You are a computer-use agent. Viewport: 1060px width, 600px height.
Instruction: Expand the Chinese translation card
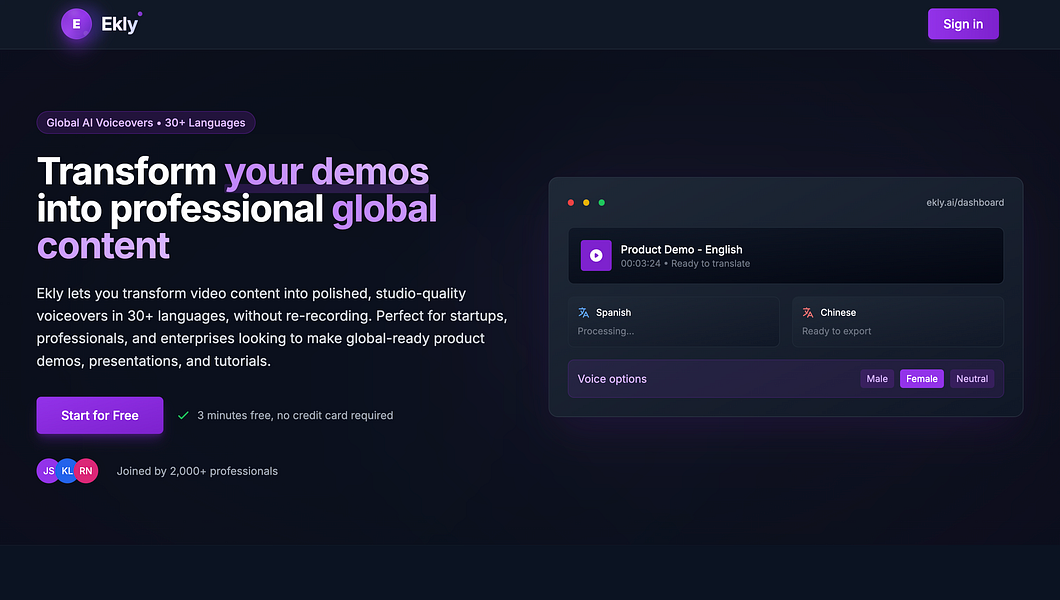point(898,320)
